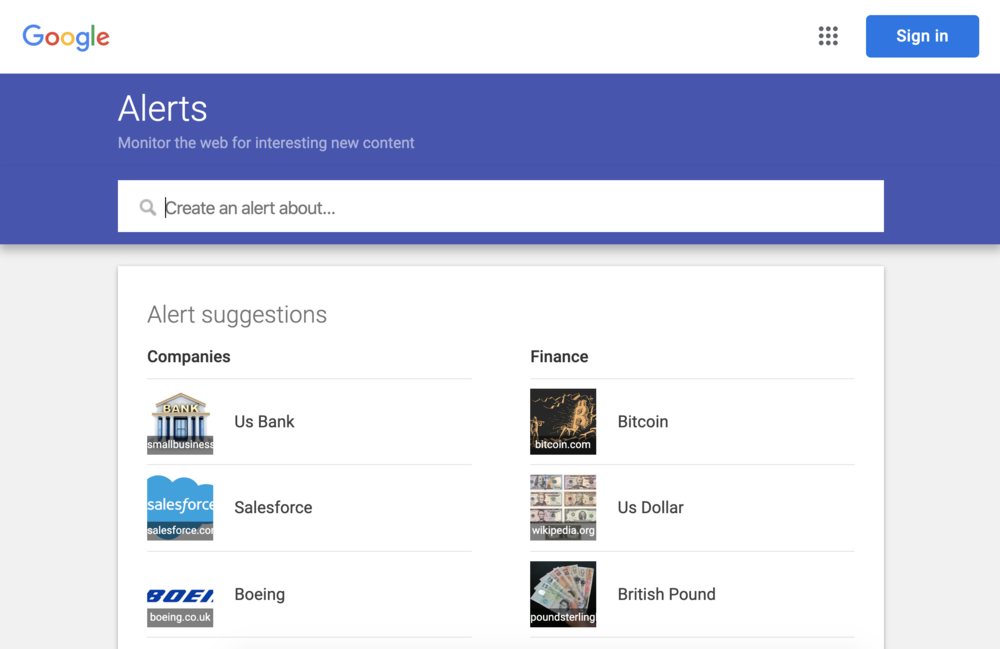The height and width of the screenshot is (649, 1000).
Task: Click the Bitcoin coin icon
Action: click(x=563, y=421)
